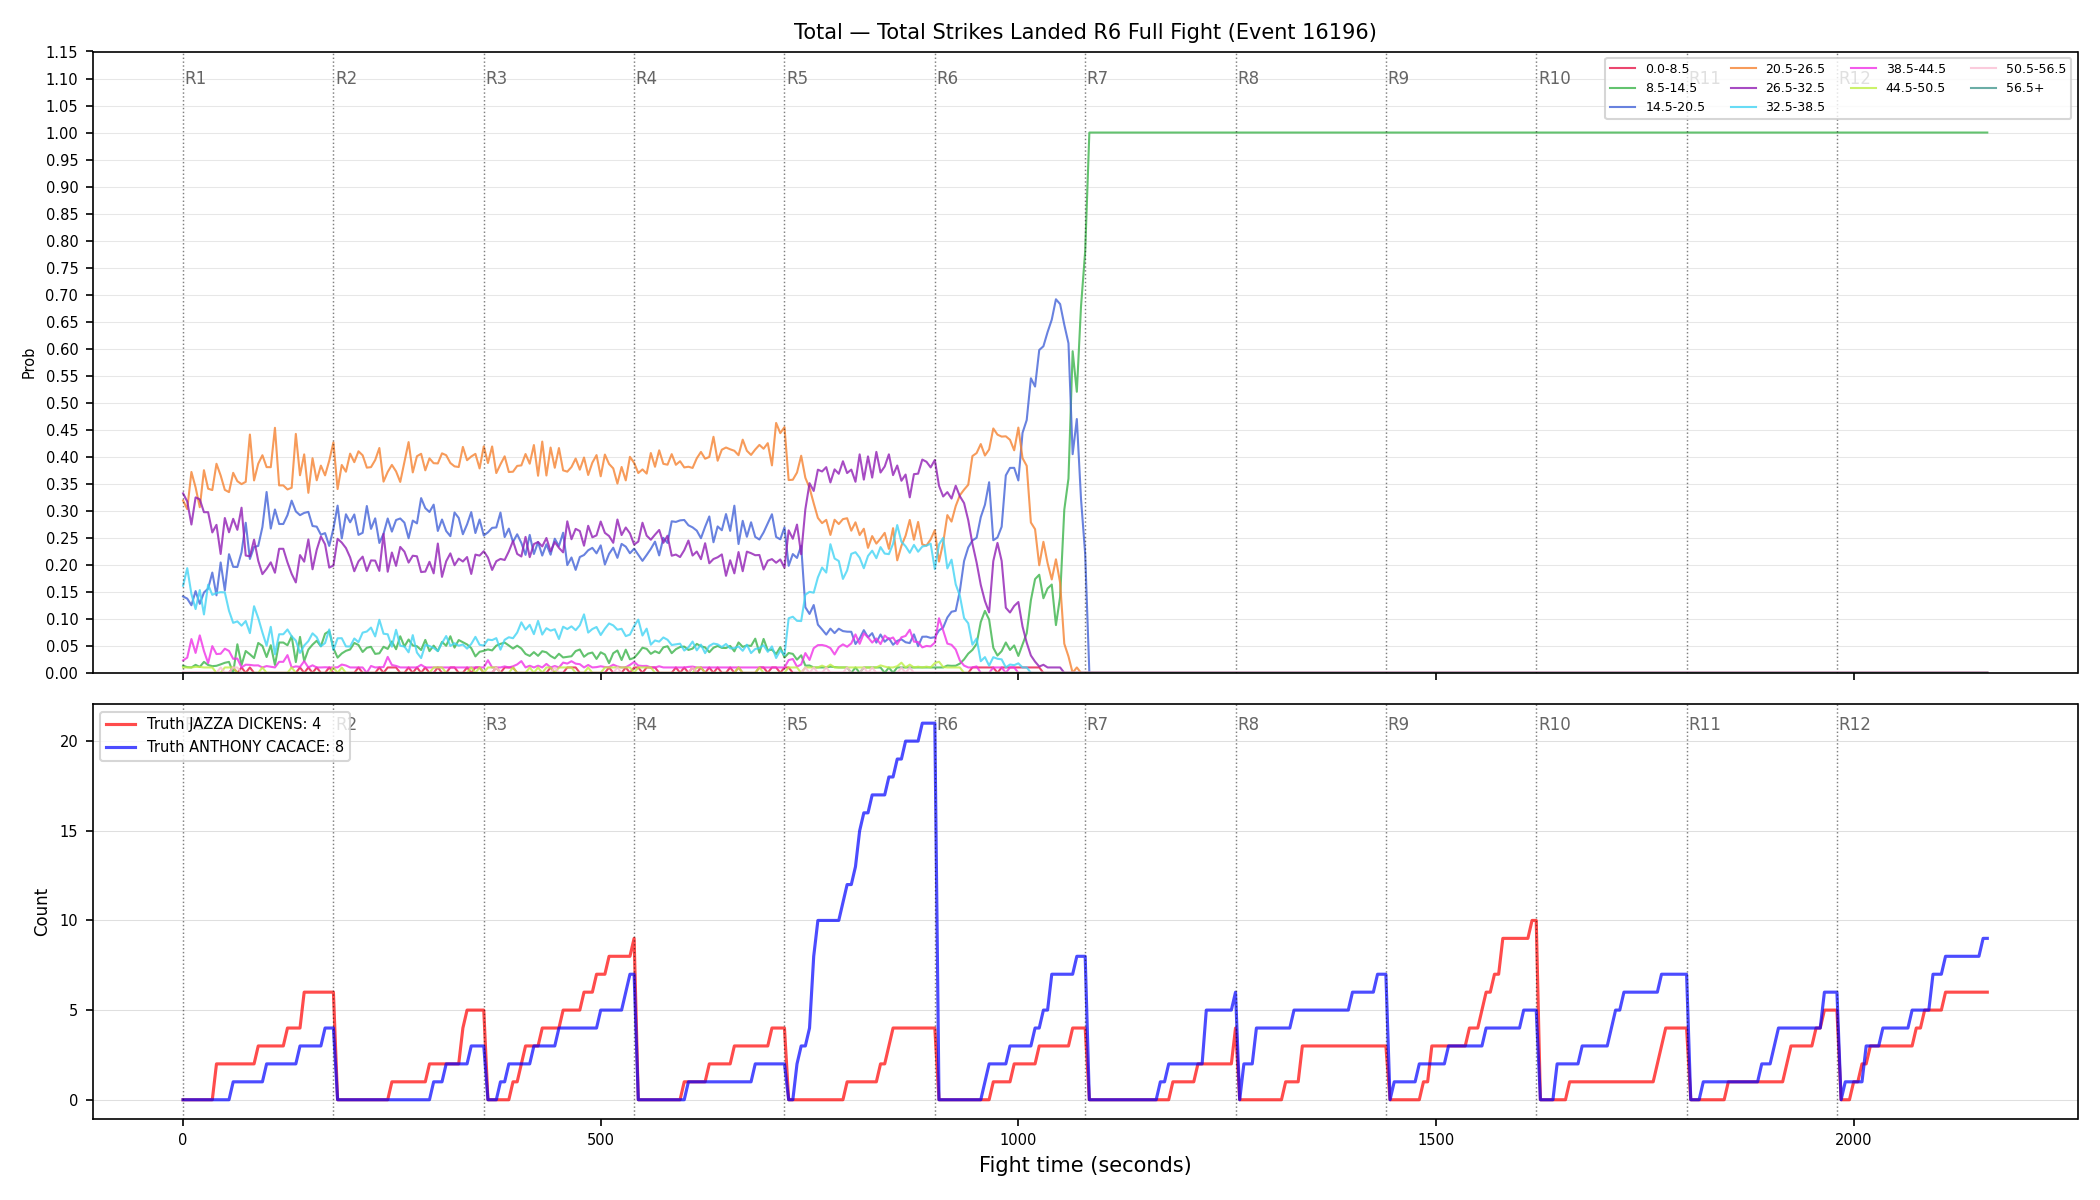2100x1200 pixels.
Task: Click the Count y-axis label
Action: [41, 912]
